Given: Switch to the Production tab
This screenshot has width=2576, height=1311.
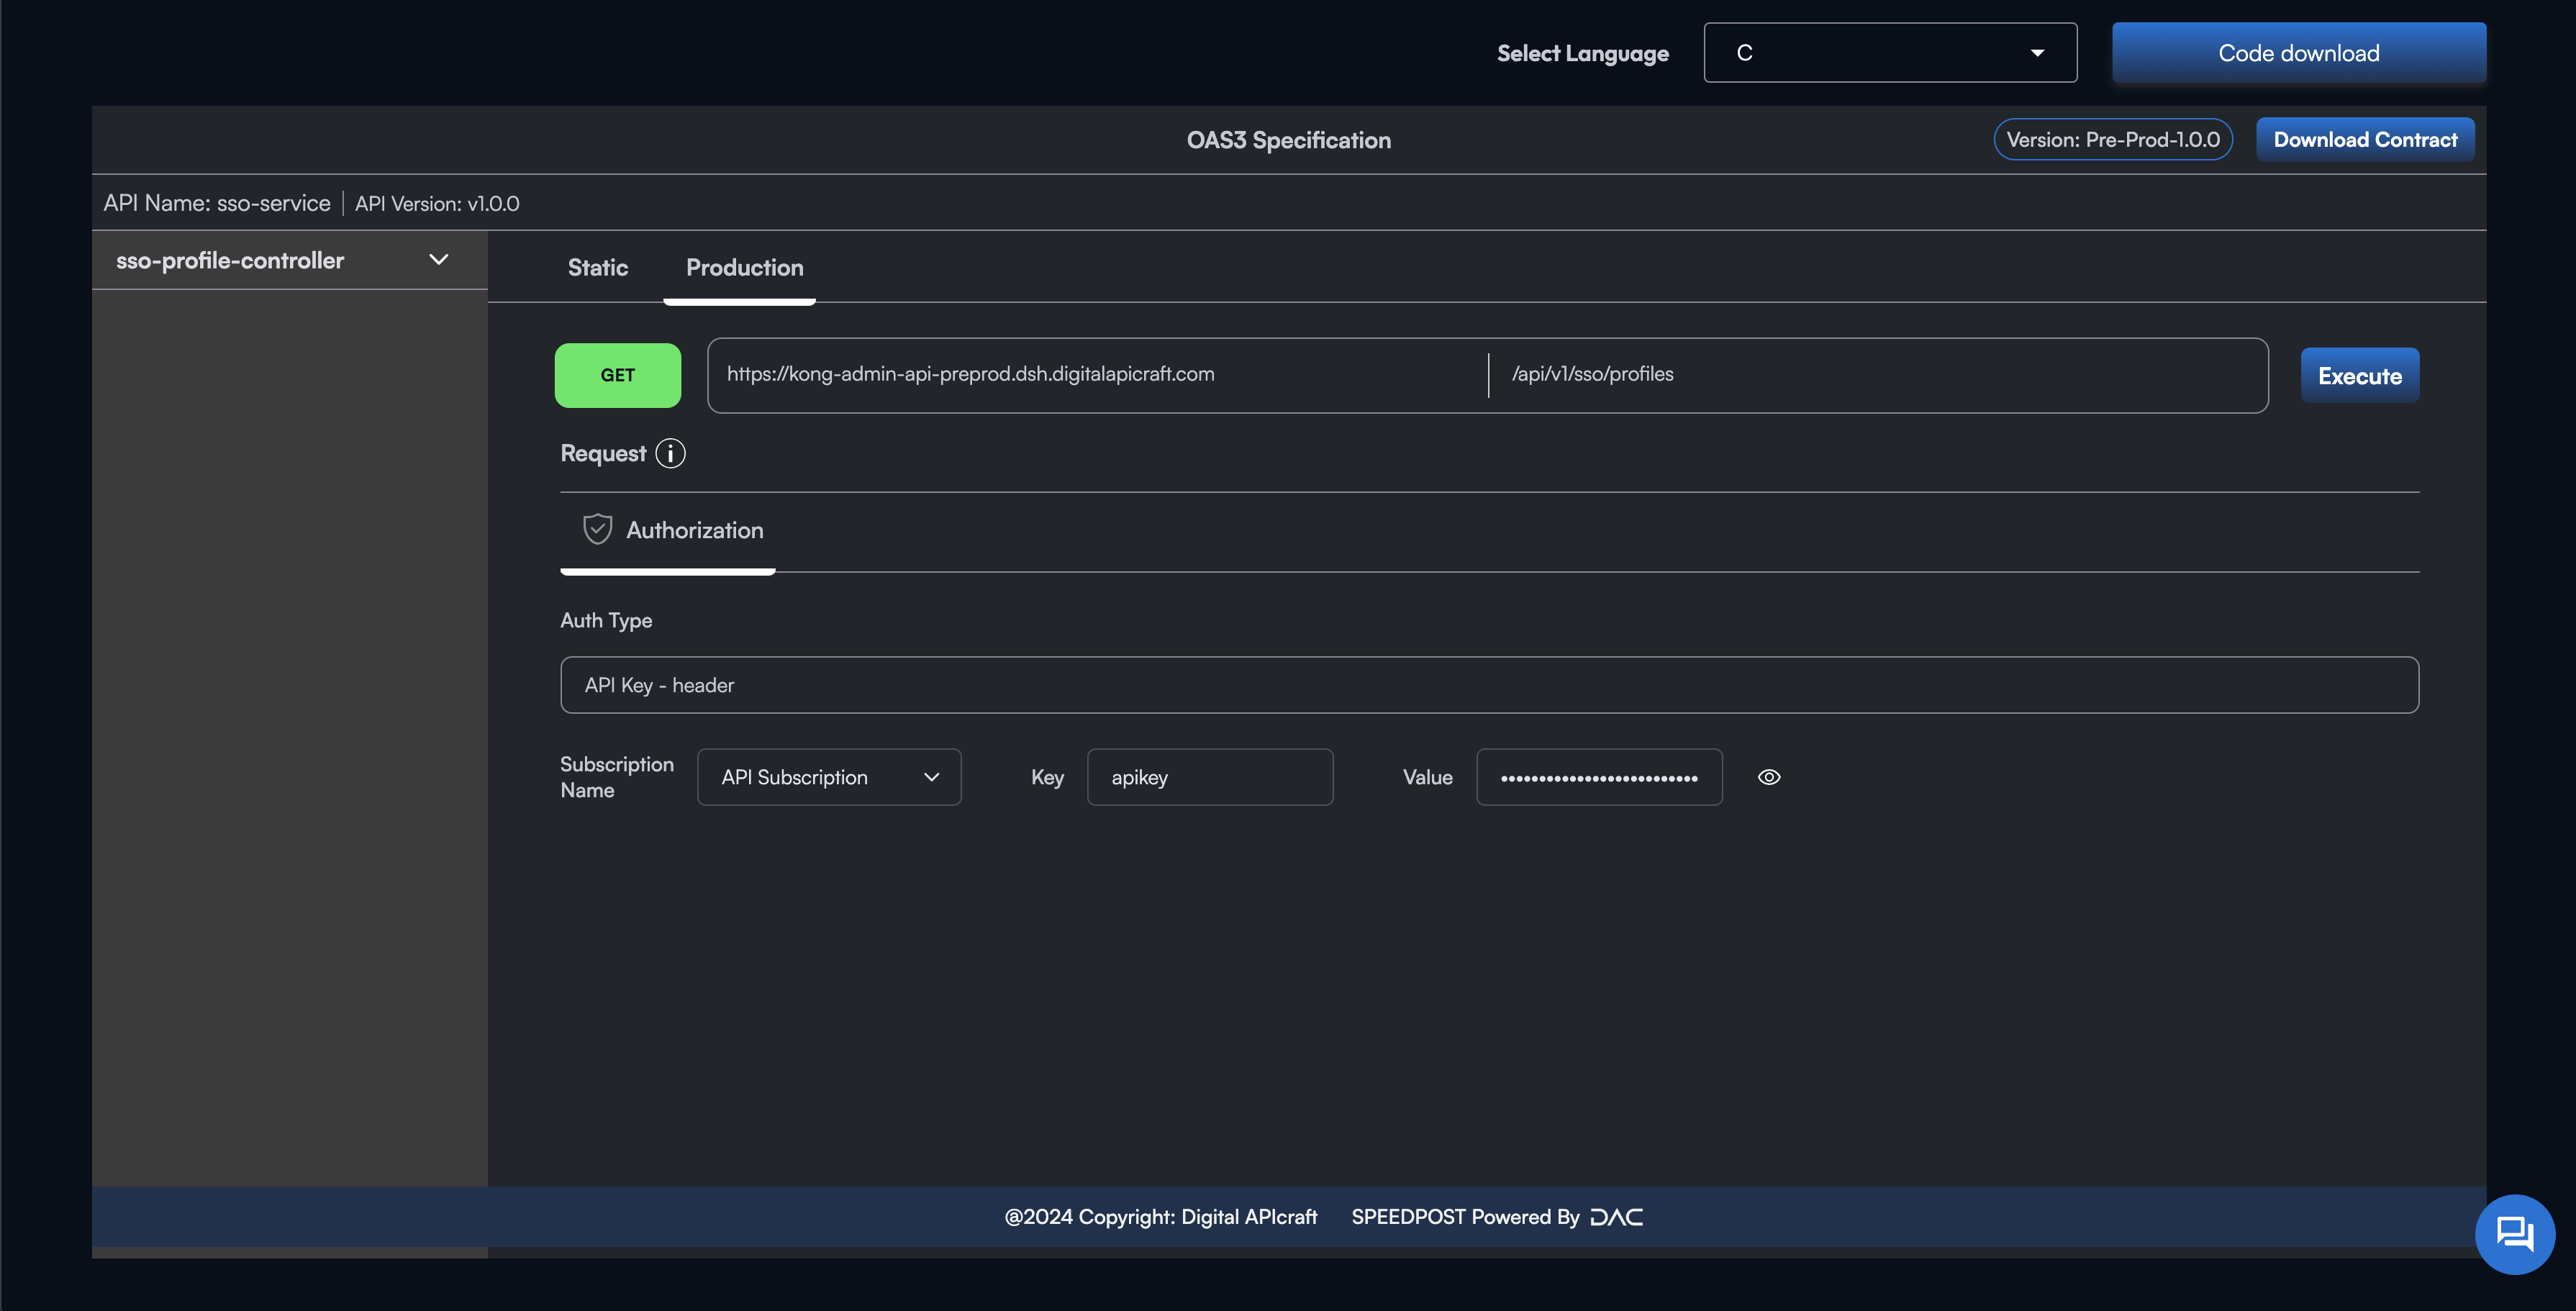Looking at the screenshot, I should 745,268.
